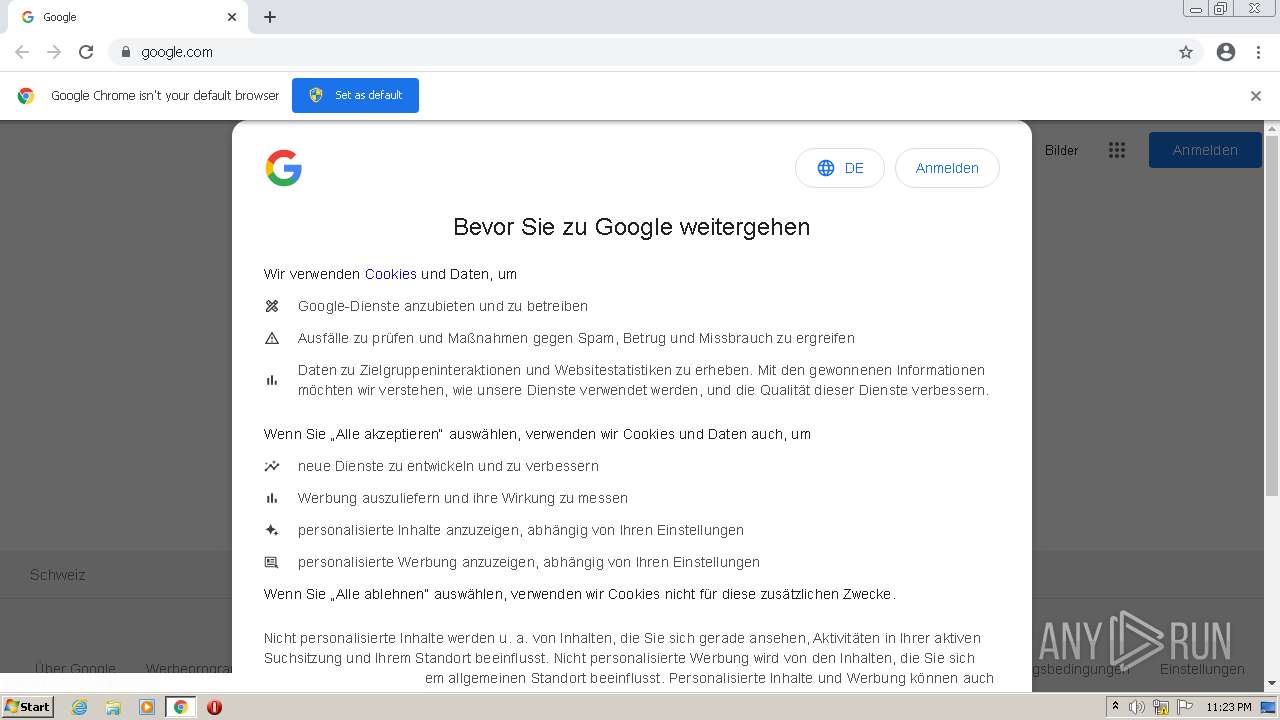Close the Google tab
Viewport: 1280px width, 720px height.
[x=232, y=17]
